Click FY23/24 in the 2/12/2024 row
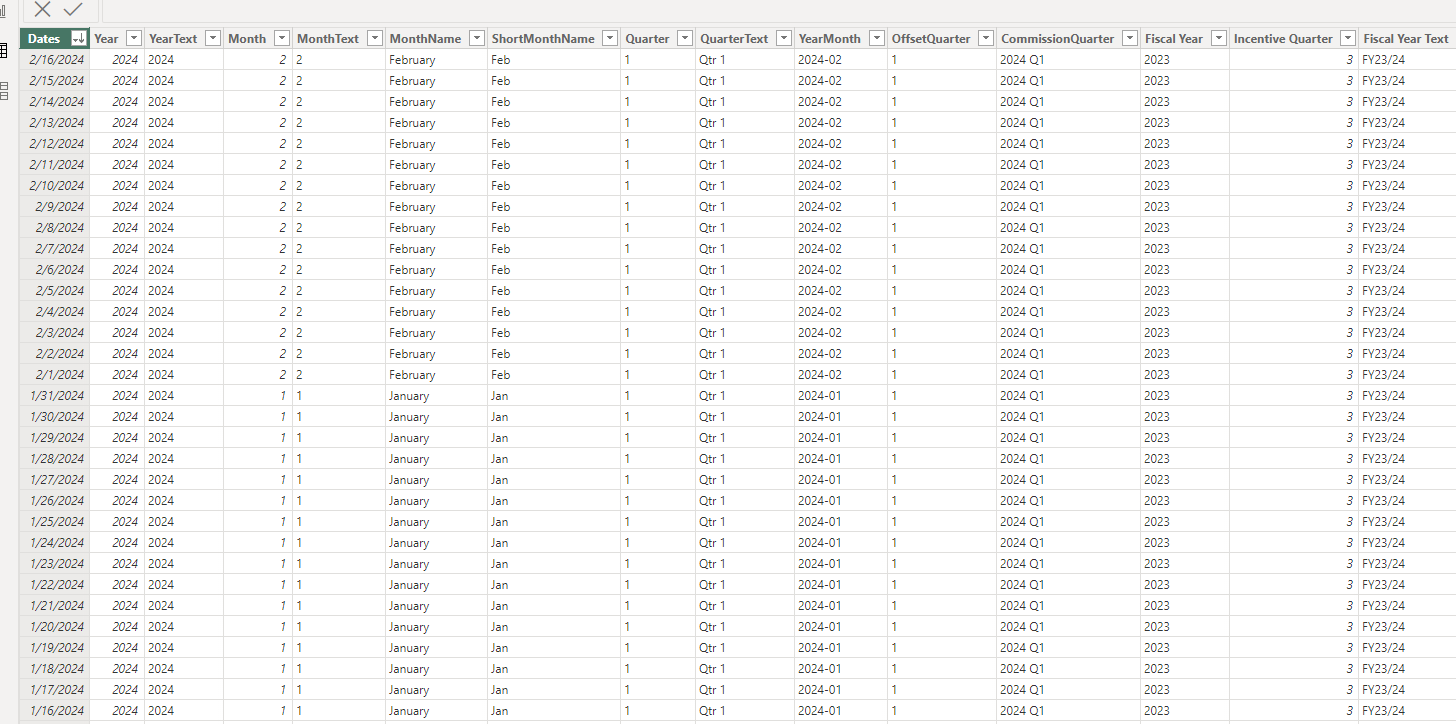This screenshot has height=724, width=1456. [1383, 144]
